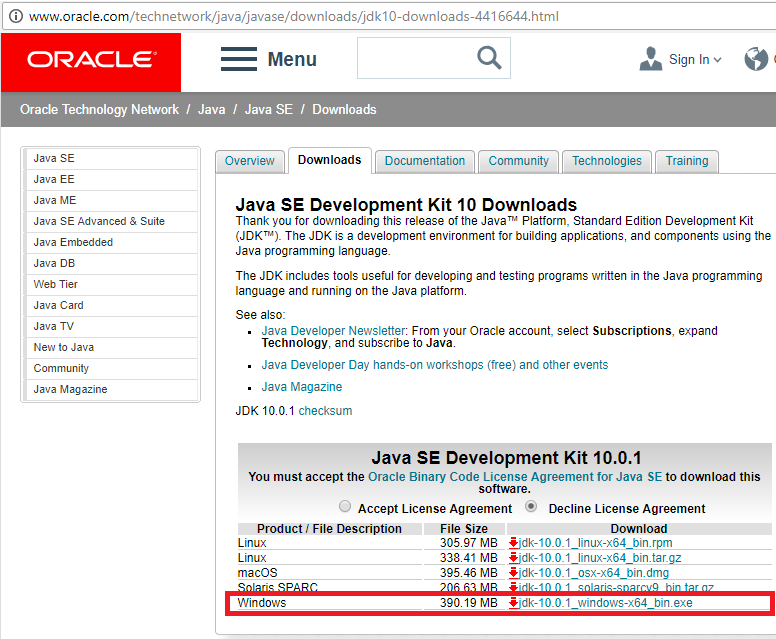Click red download arrow for Windows exe
Image resolution: width=776 pixels, height=639 pixels.
(514, 603)
